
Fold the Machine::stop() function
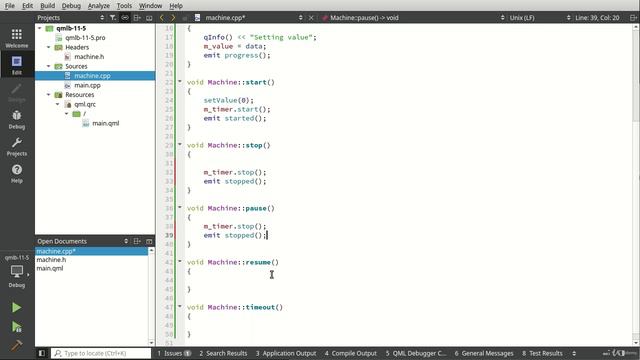pyautogui.click(x=180, y=144)
